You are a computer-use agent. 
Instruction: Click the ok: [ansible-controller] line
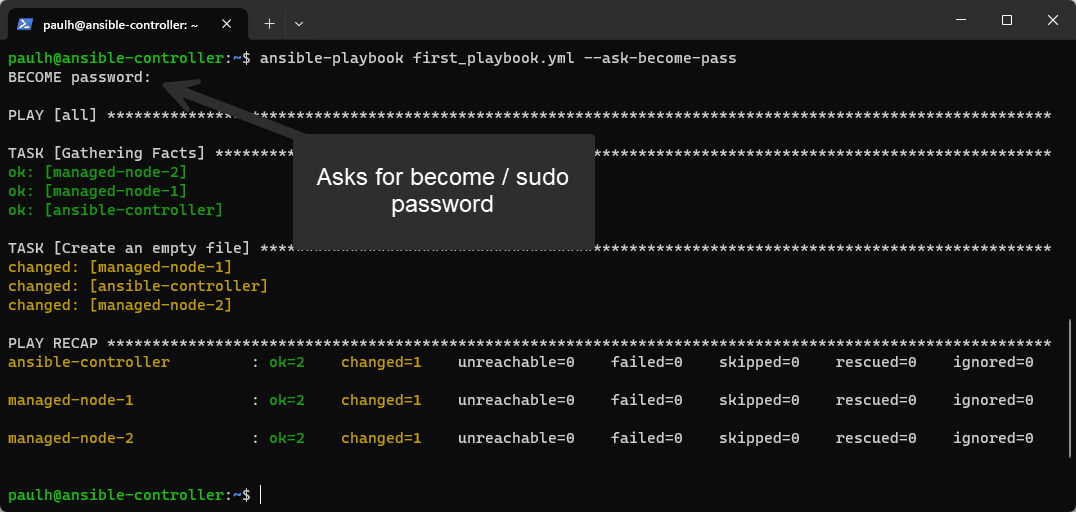[x=115, y=210]
